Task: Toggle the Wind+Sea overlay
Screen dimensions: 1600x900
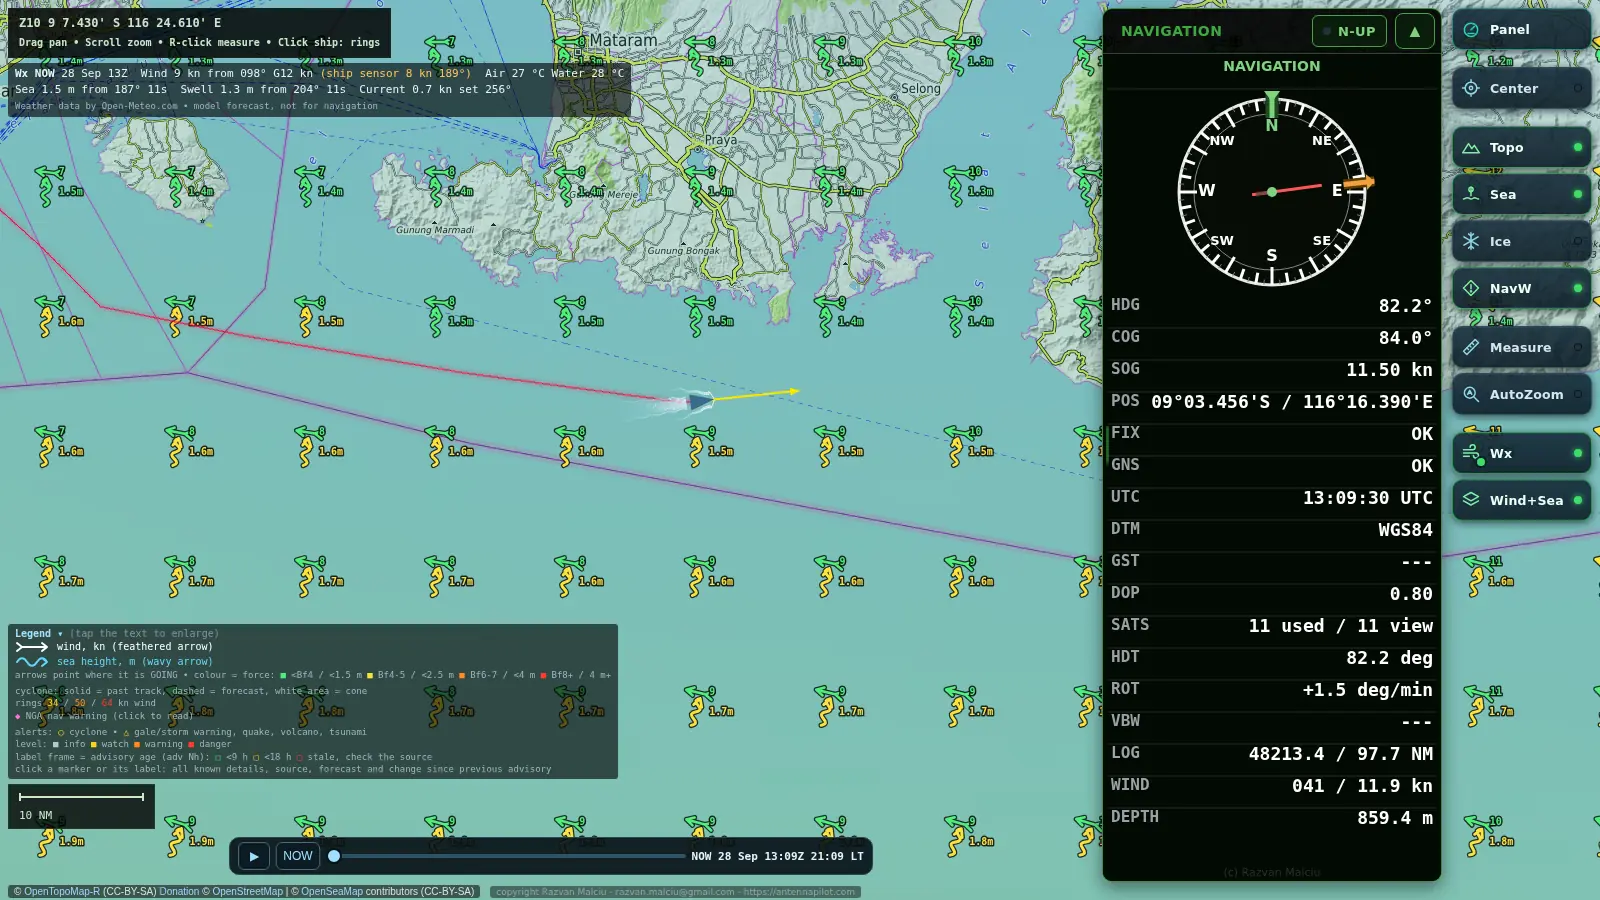Action: point(1521,500)
